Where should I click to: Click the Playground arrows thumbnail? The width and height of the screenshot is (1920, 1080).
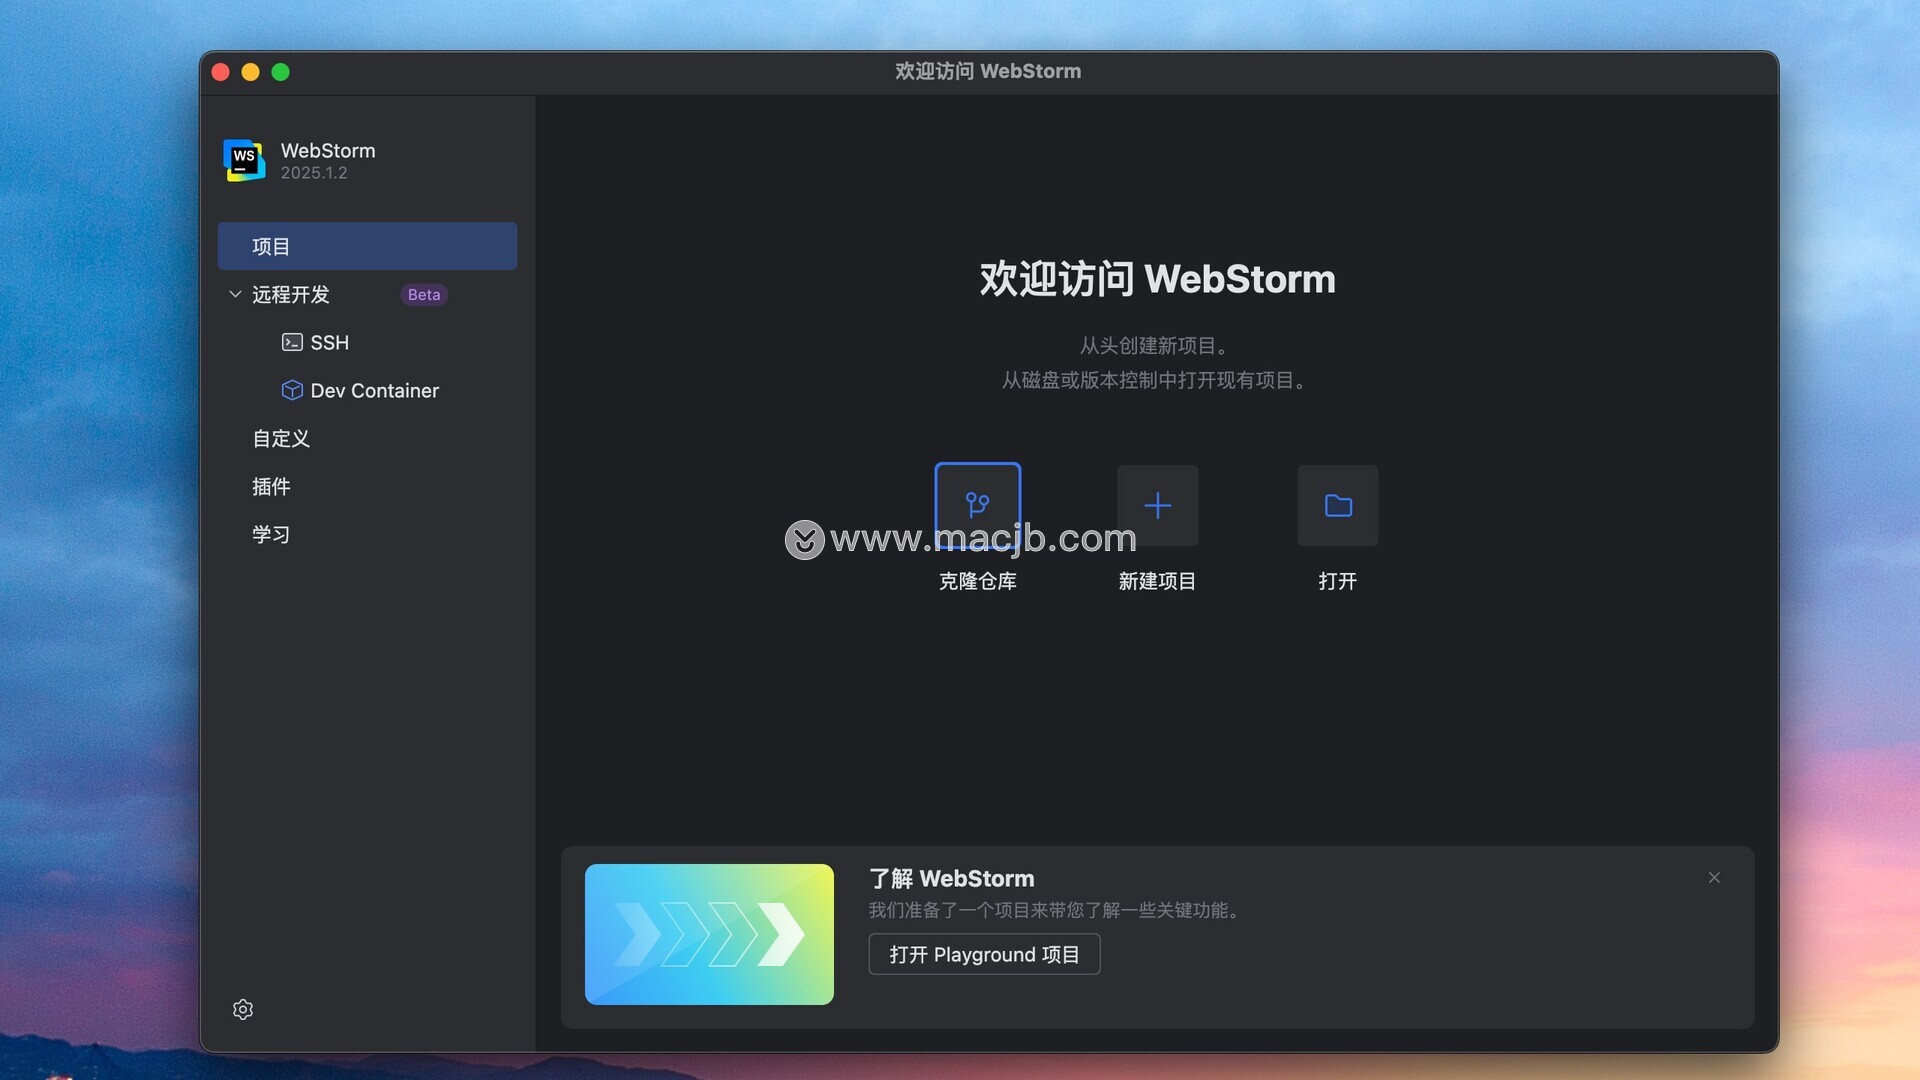click(709, 934)
